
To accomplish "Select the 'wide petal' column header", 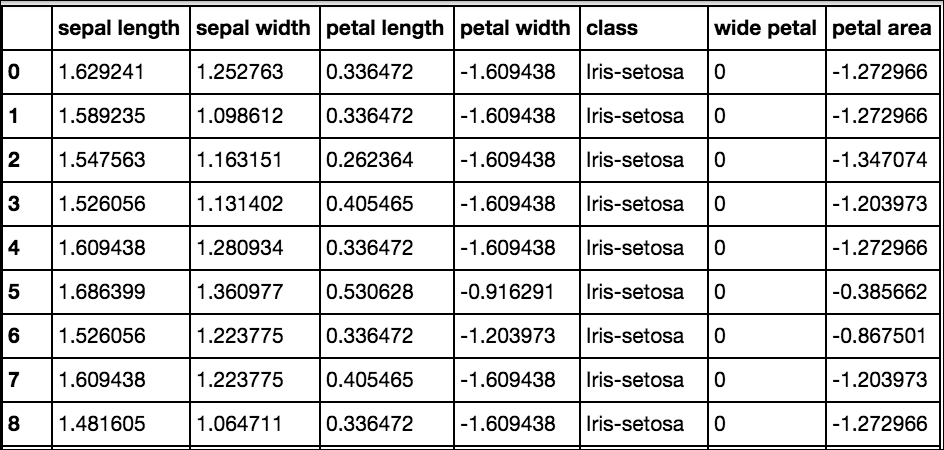I will [765, 28].
